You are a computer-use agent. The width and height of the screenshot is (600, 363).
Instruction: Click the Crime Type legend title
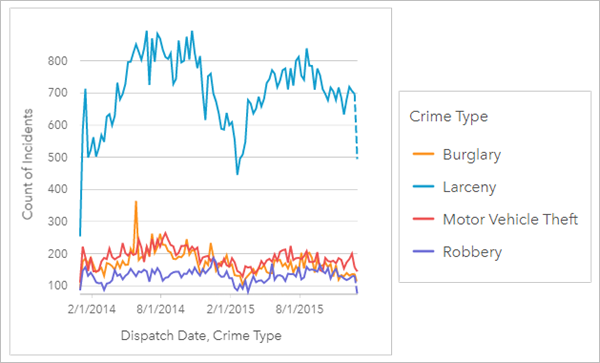coord(449,116)
